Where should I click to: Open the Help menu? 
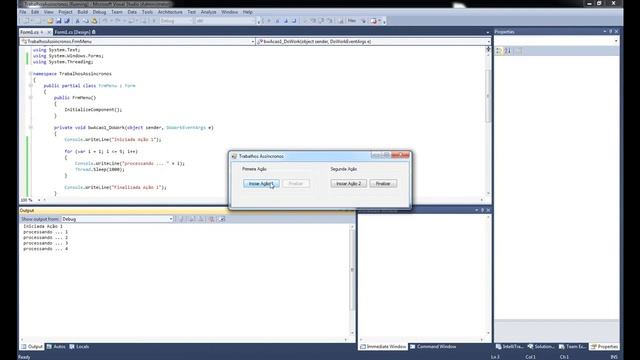(248, 12)
